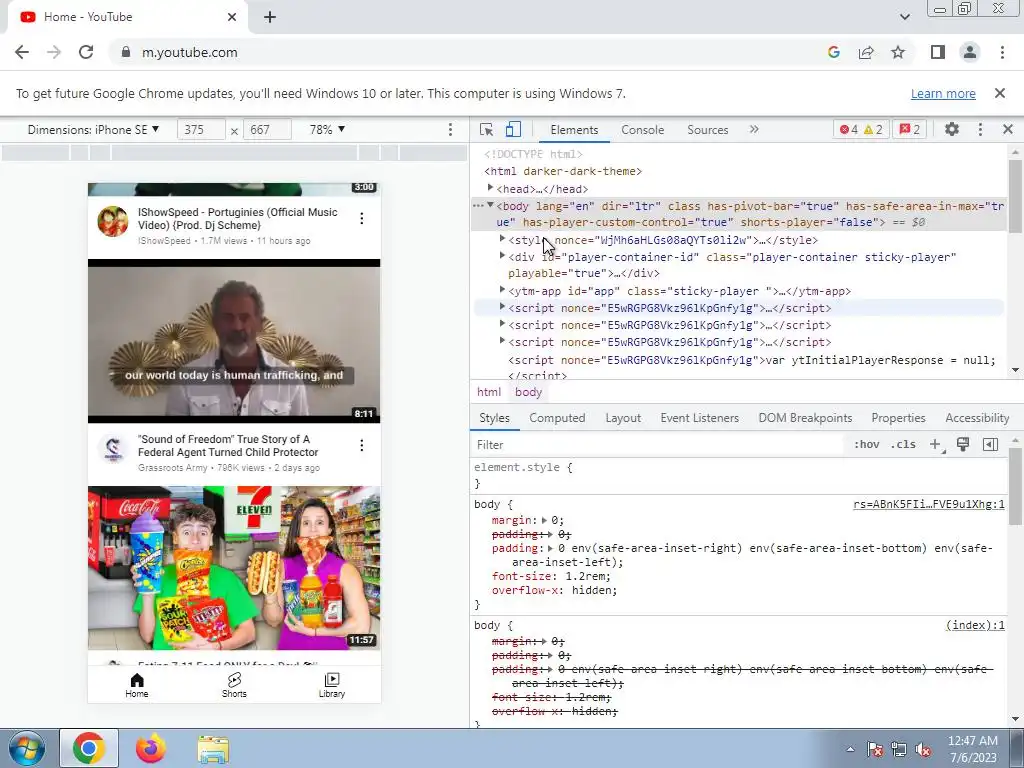The width and height of the screenshot is (1024, 768).
Task: Open the Chrome side panel
Action: click(938, 52)
